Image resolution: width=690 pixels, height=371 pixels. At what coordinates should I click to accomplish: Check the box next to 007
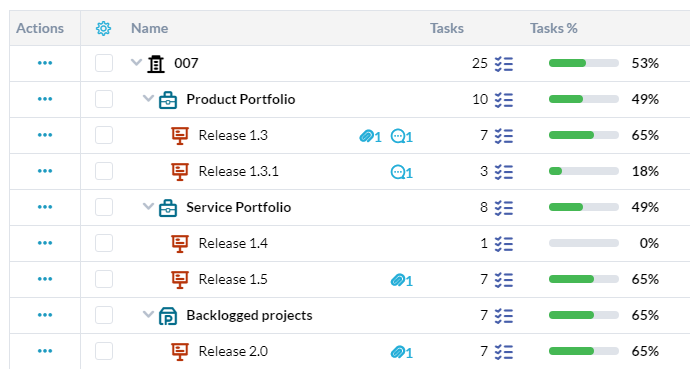click(x=104, y=63)
